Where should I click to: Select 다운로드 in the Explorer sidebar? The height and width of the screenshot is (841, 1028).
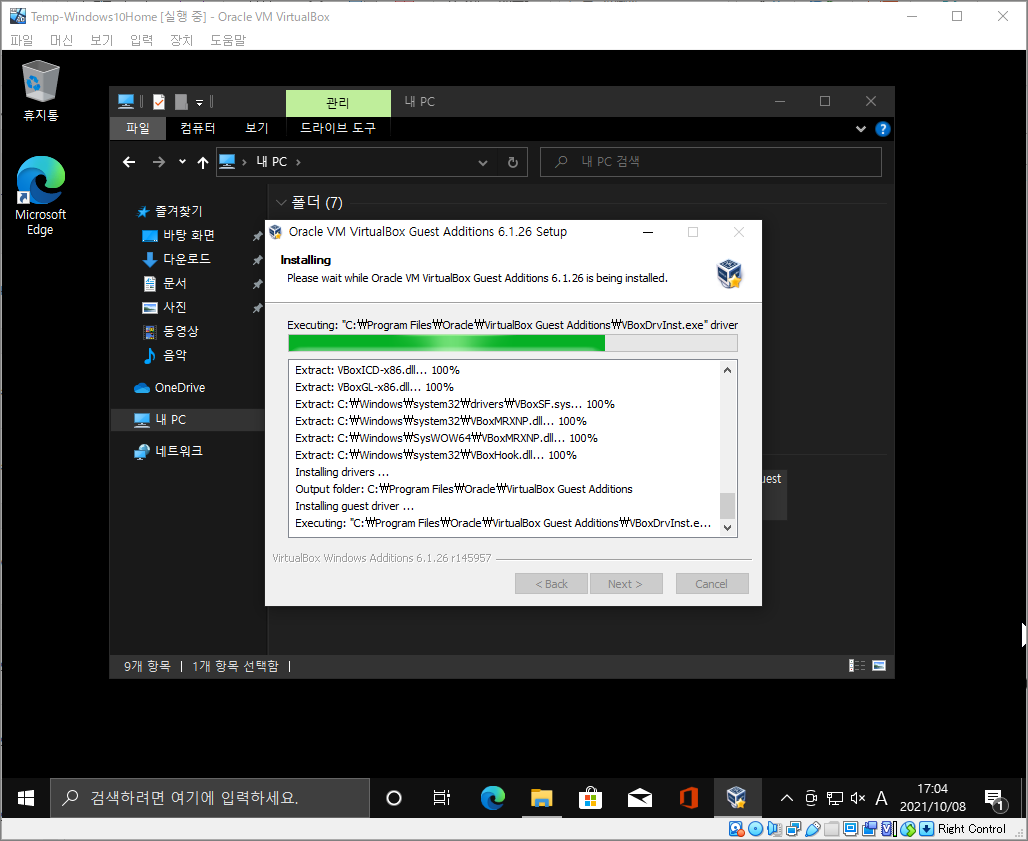coord(187,259)
